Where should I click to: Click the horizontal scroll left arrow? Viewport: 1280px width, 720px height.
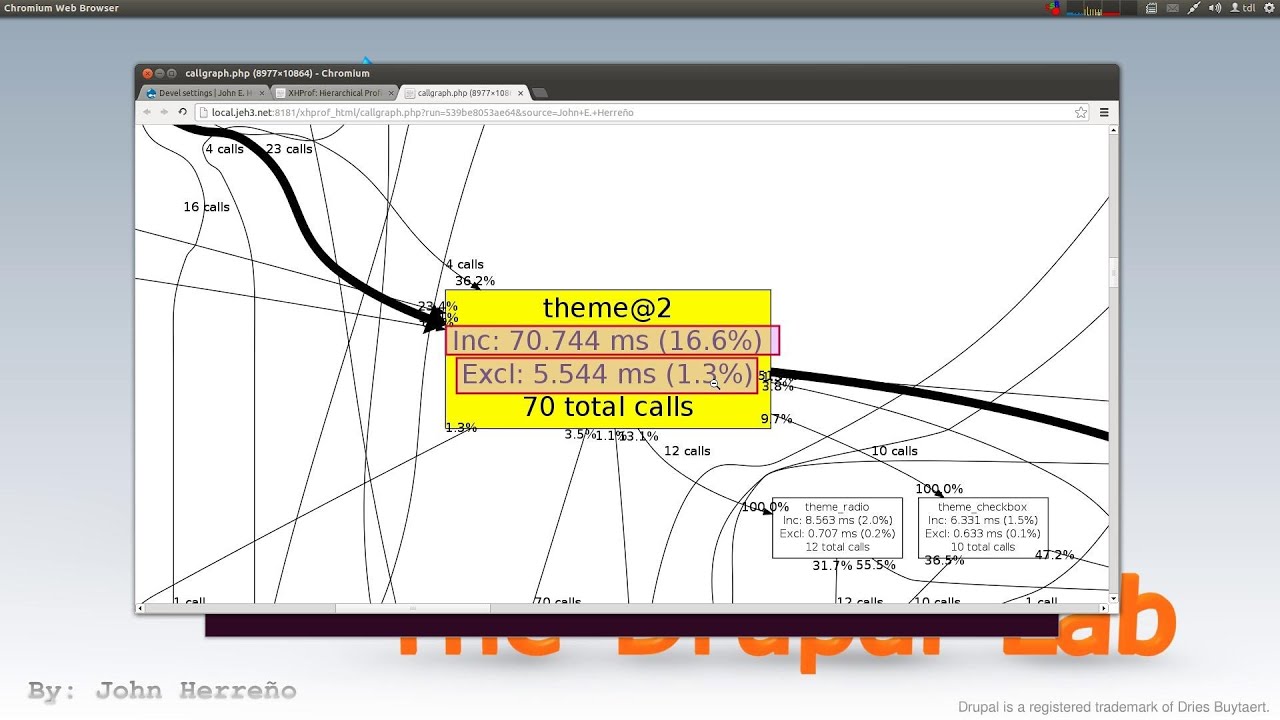pyautogui.click(x=141, y=608)
